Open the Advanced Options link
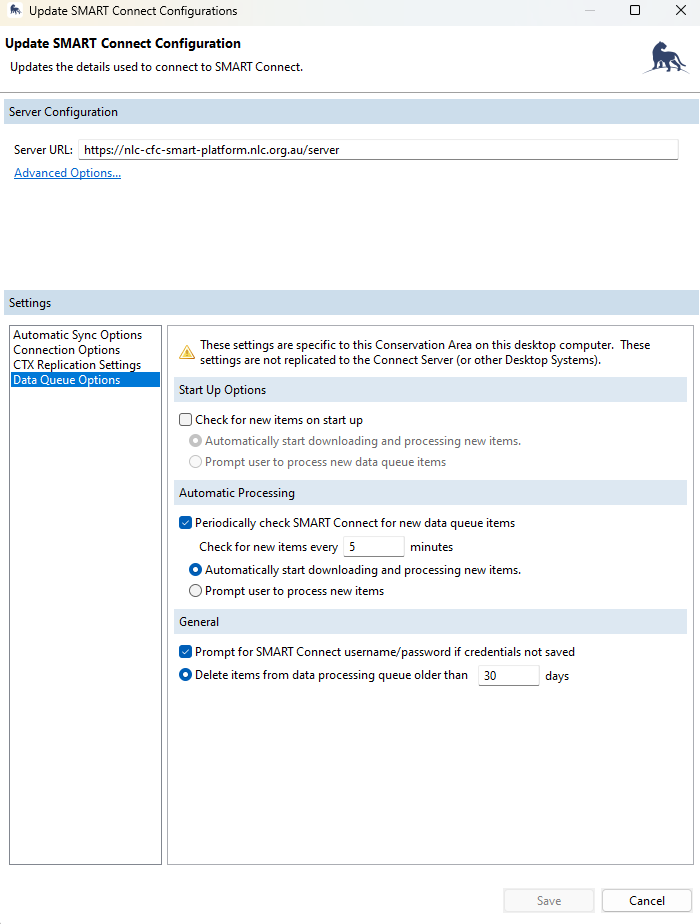 (x=67, y=173)
